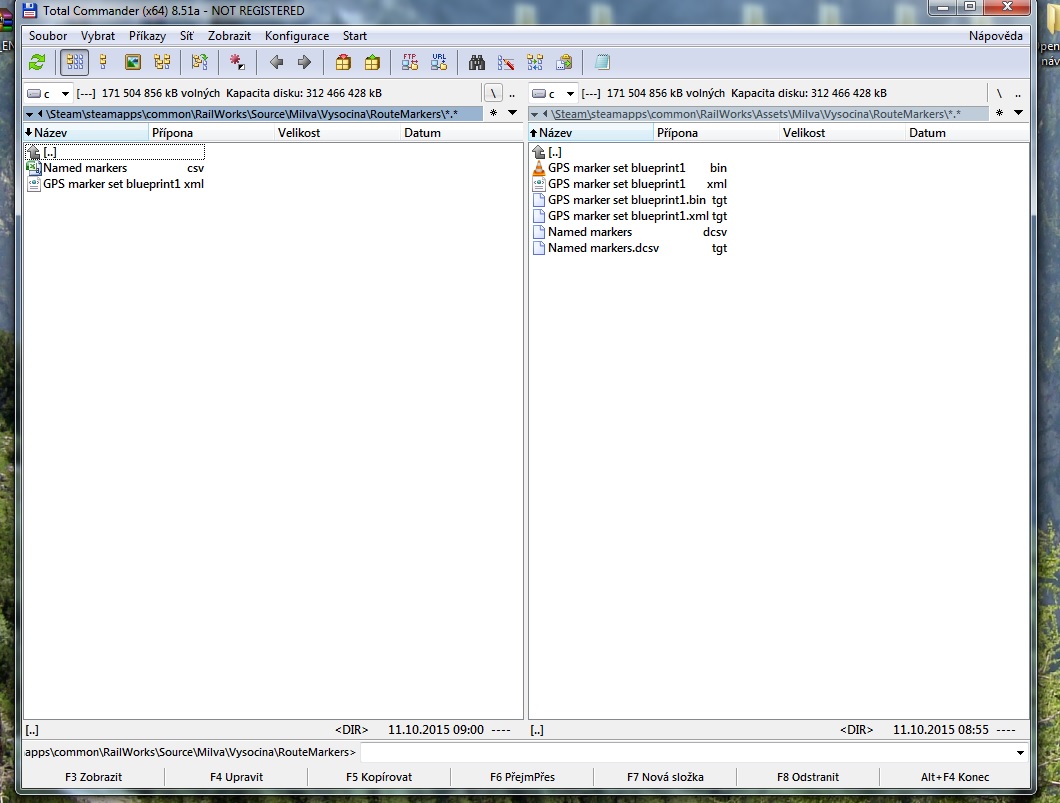Image resolution: width=1060 pixels, height=803 pixels.
Task: Click left panel root directory backslash button
Action: 493,93
